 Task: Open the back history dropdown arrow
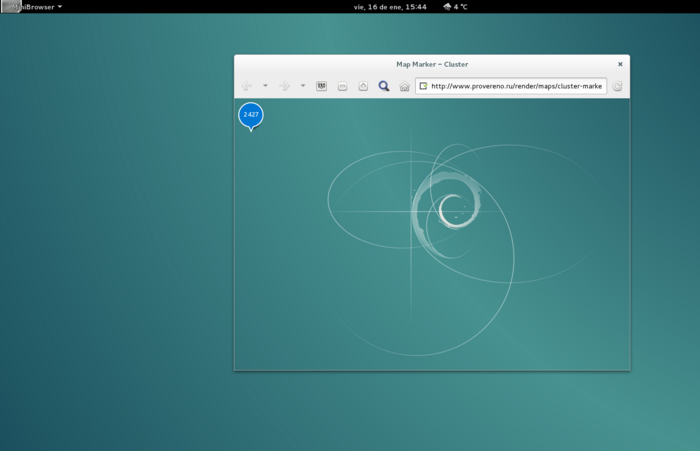[x=265, y=86]
